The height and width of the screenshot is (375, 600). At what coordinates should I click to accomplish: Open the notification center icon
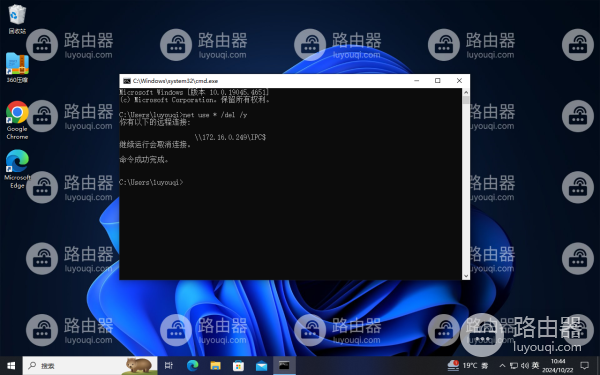tap(584, 366)
